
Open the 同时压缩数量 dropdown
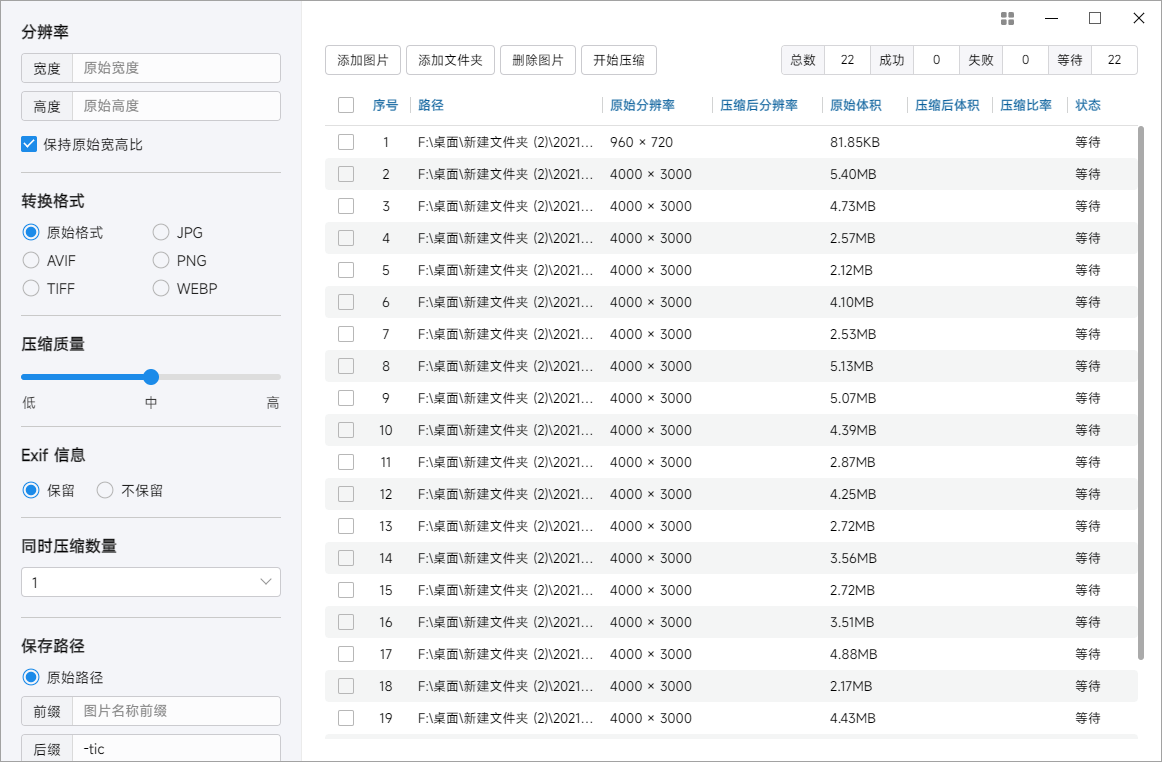click(x=151, y=583)
